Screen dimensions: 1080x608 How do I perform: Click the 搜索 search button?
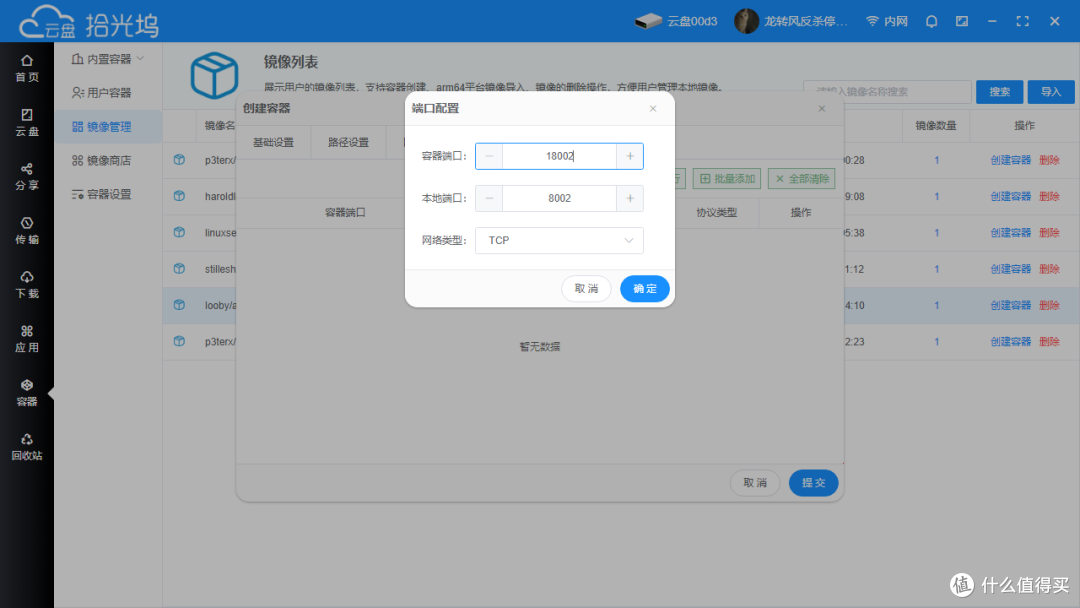click(x=999, y=92)
